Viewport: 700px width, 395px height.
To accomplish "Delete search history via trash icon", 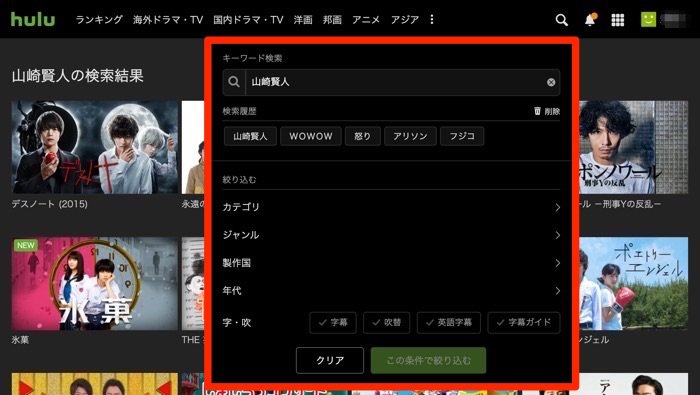I will [546, 111].
